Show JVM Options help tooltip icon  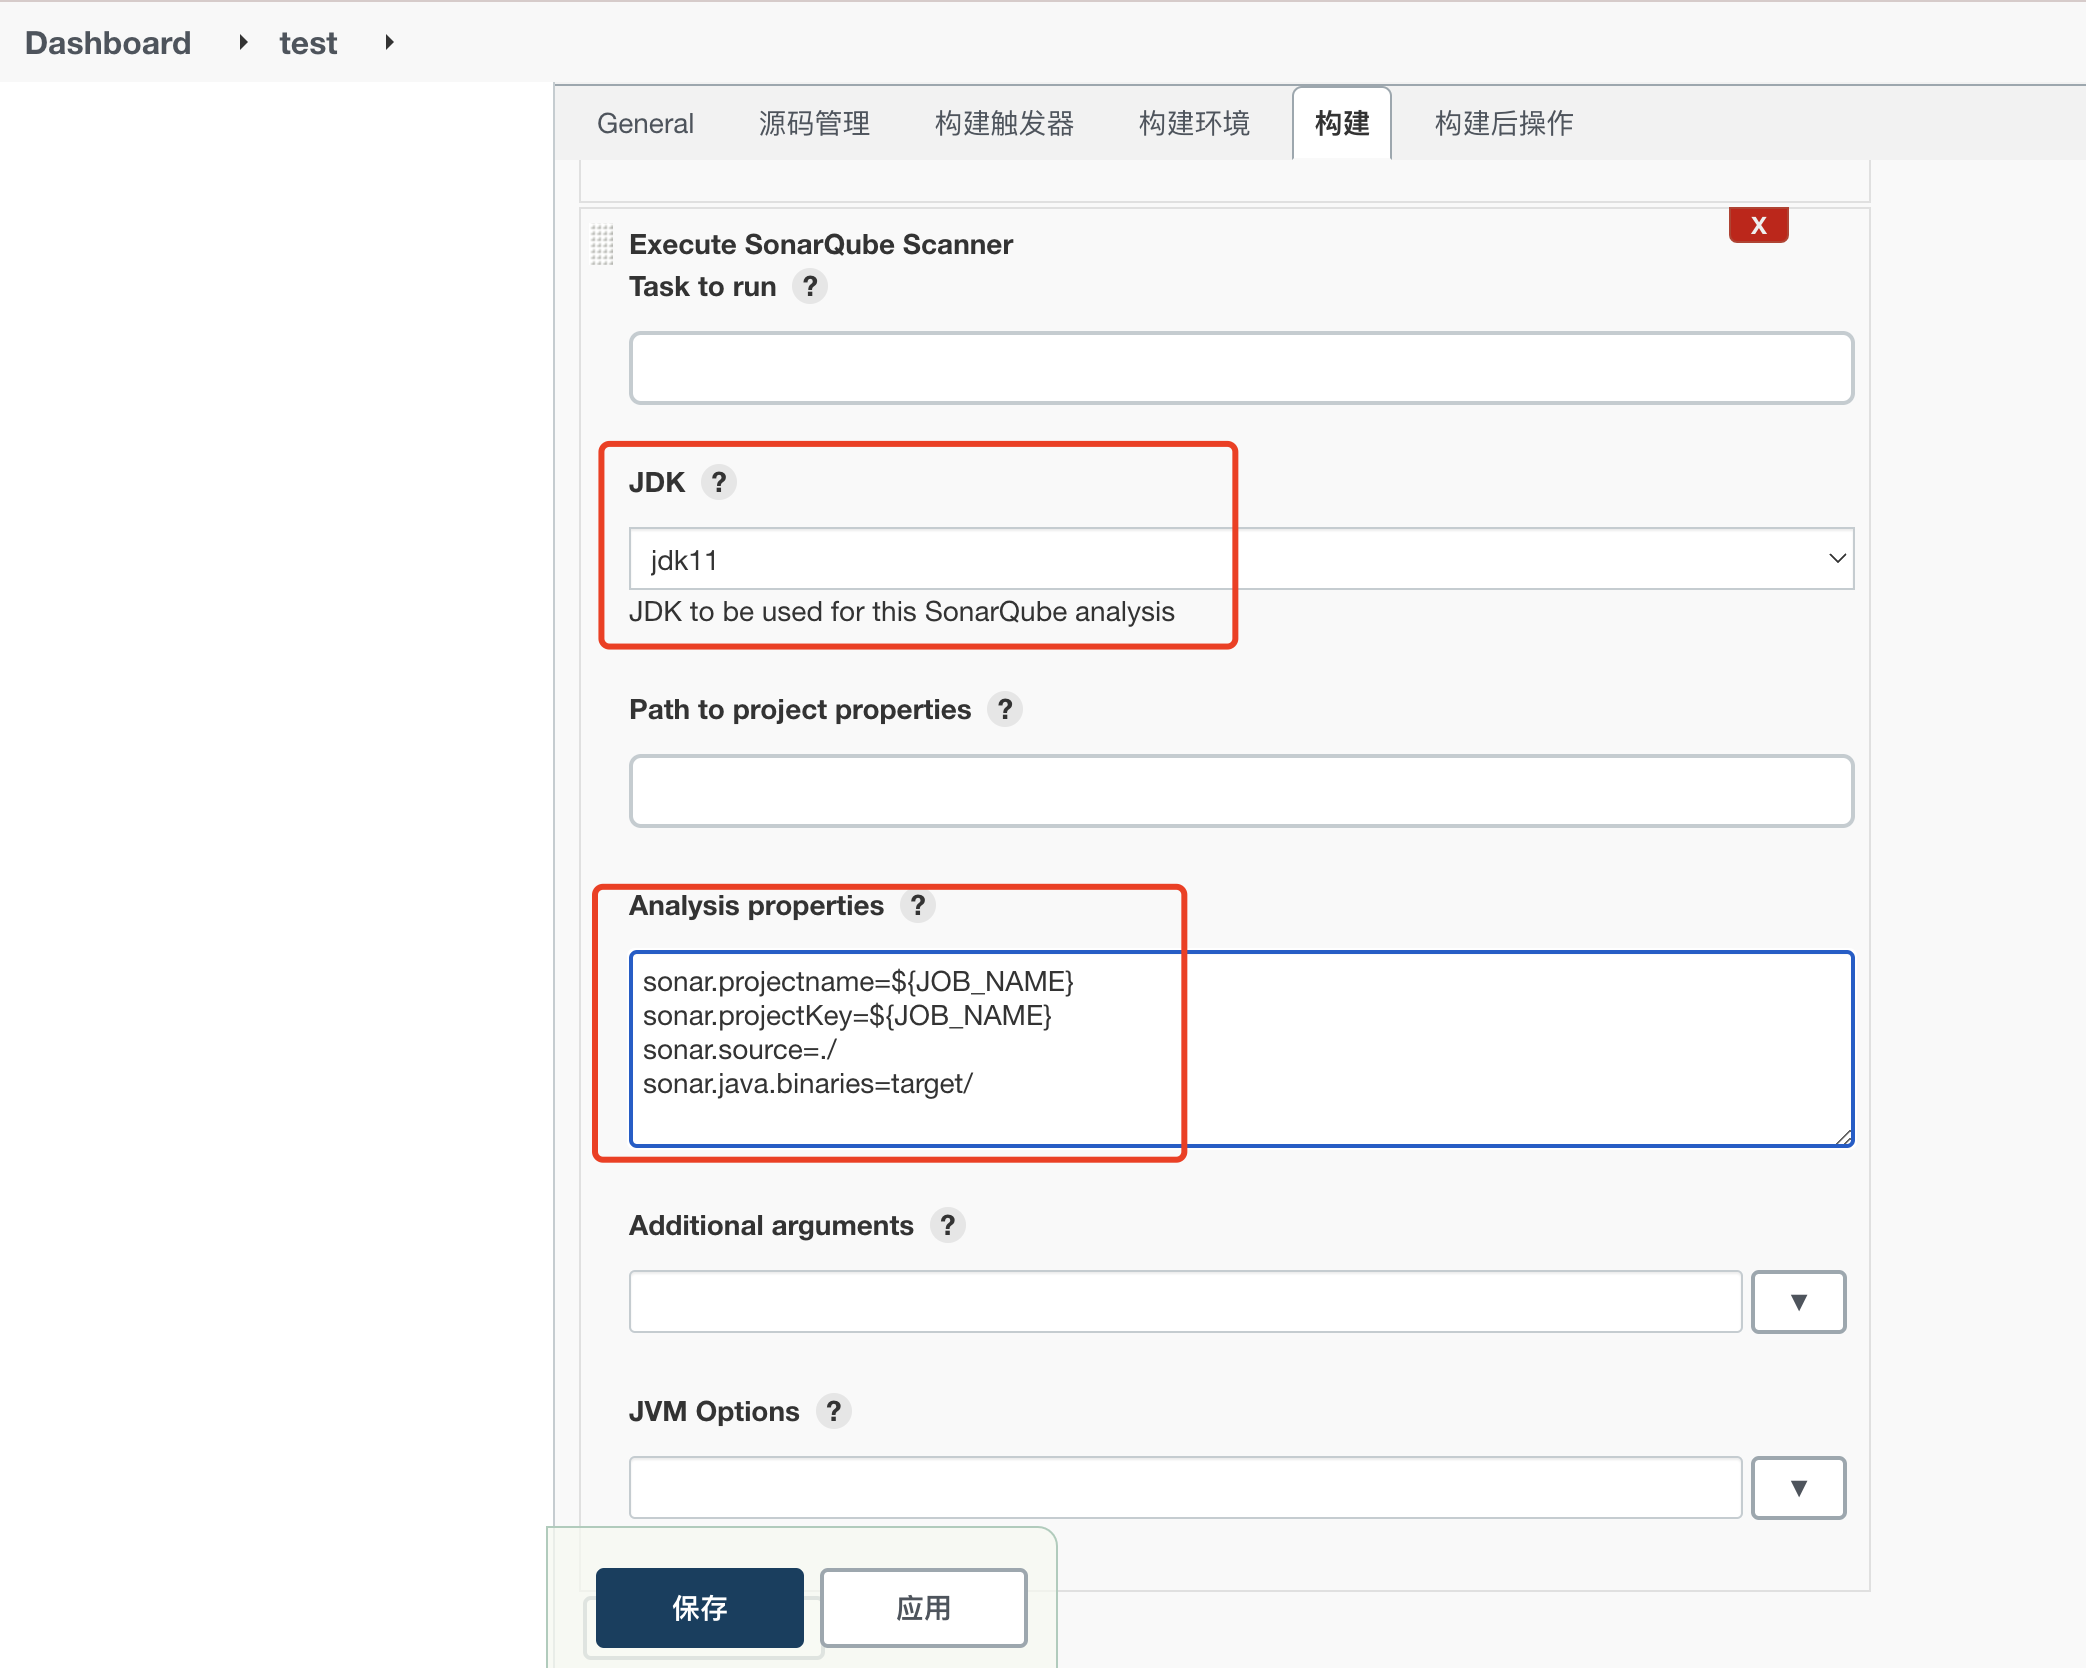click(833, 1412)
